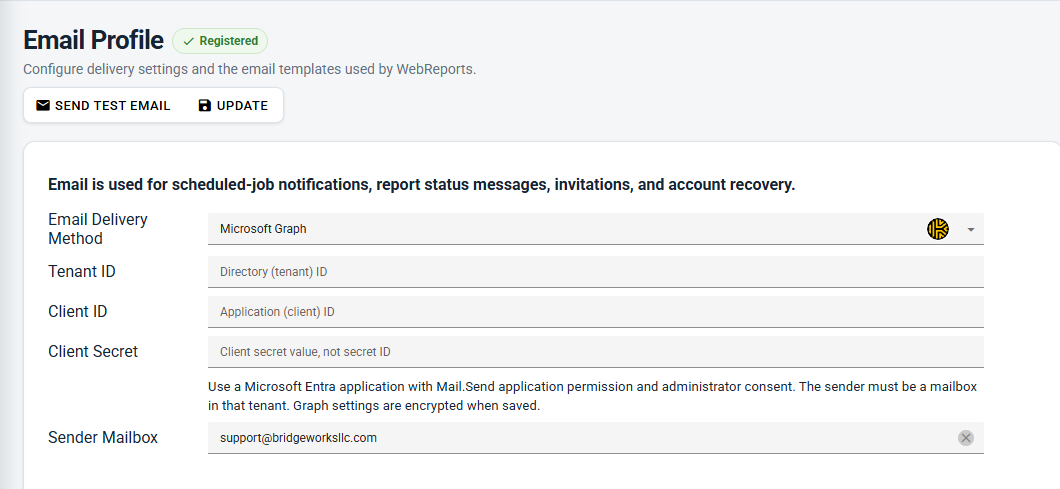Click the Update button

click(x=233, y=106)
